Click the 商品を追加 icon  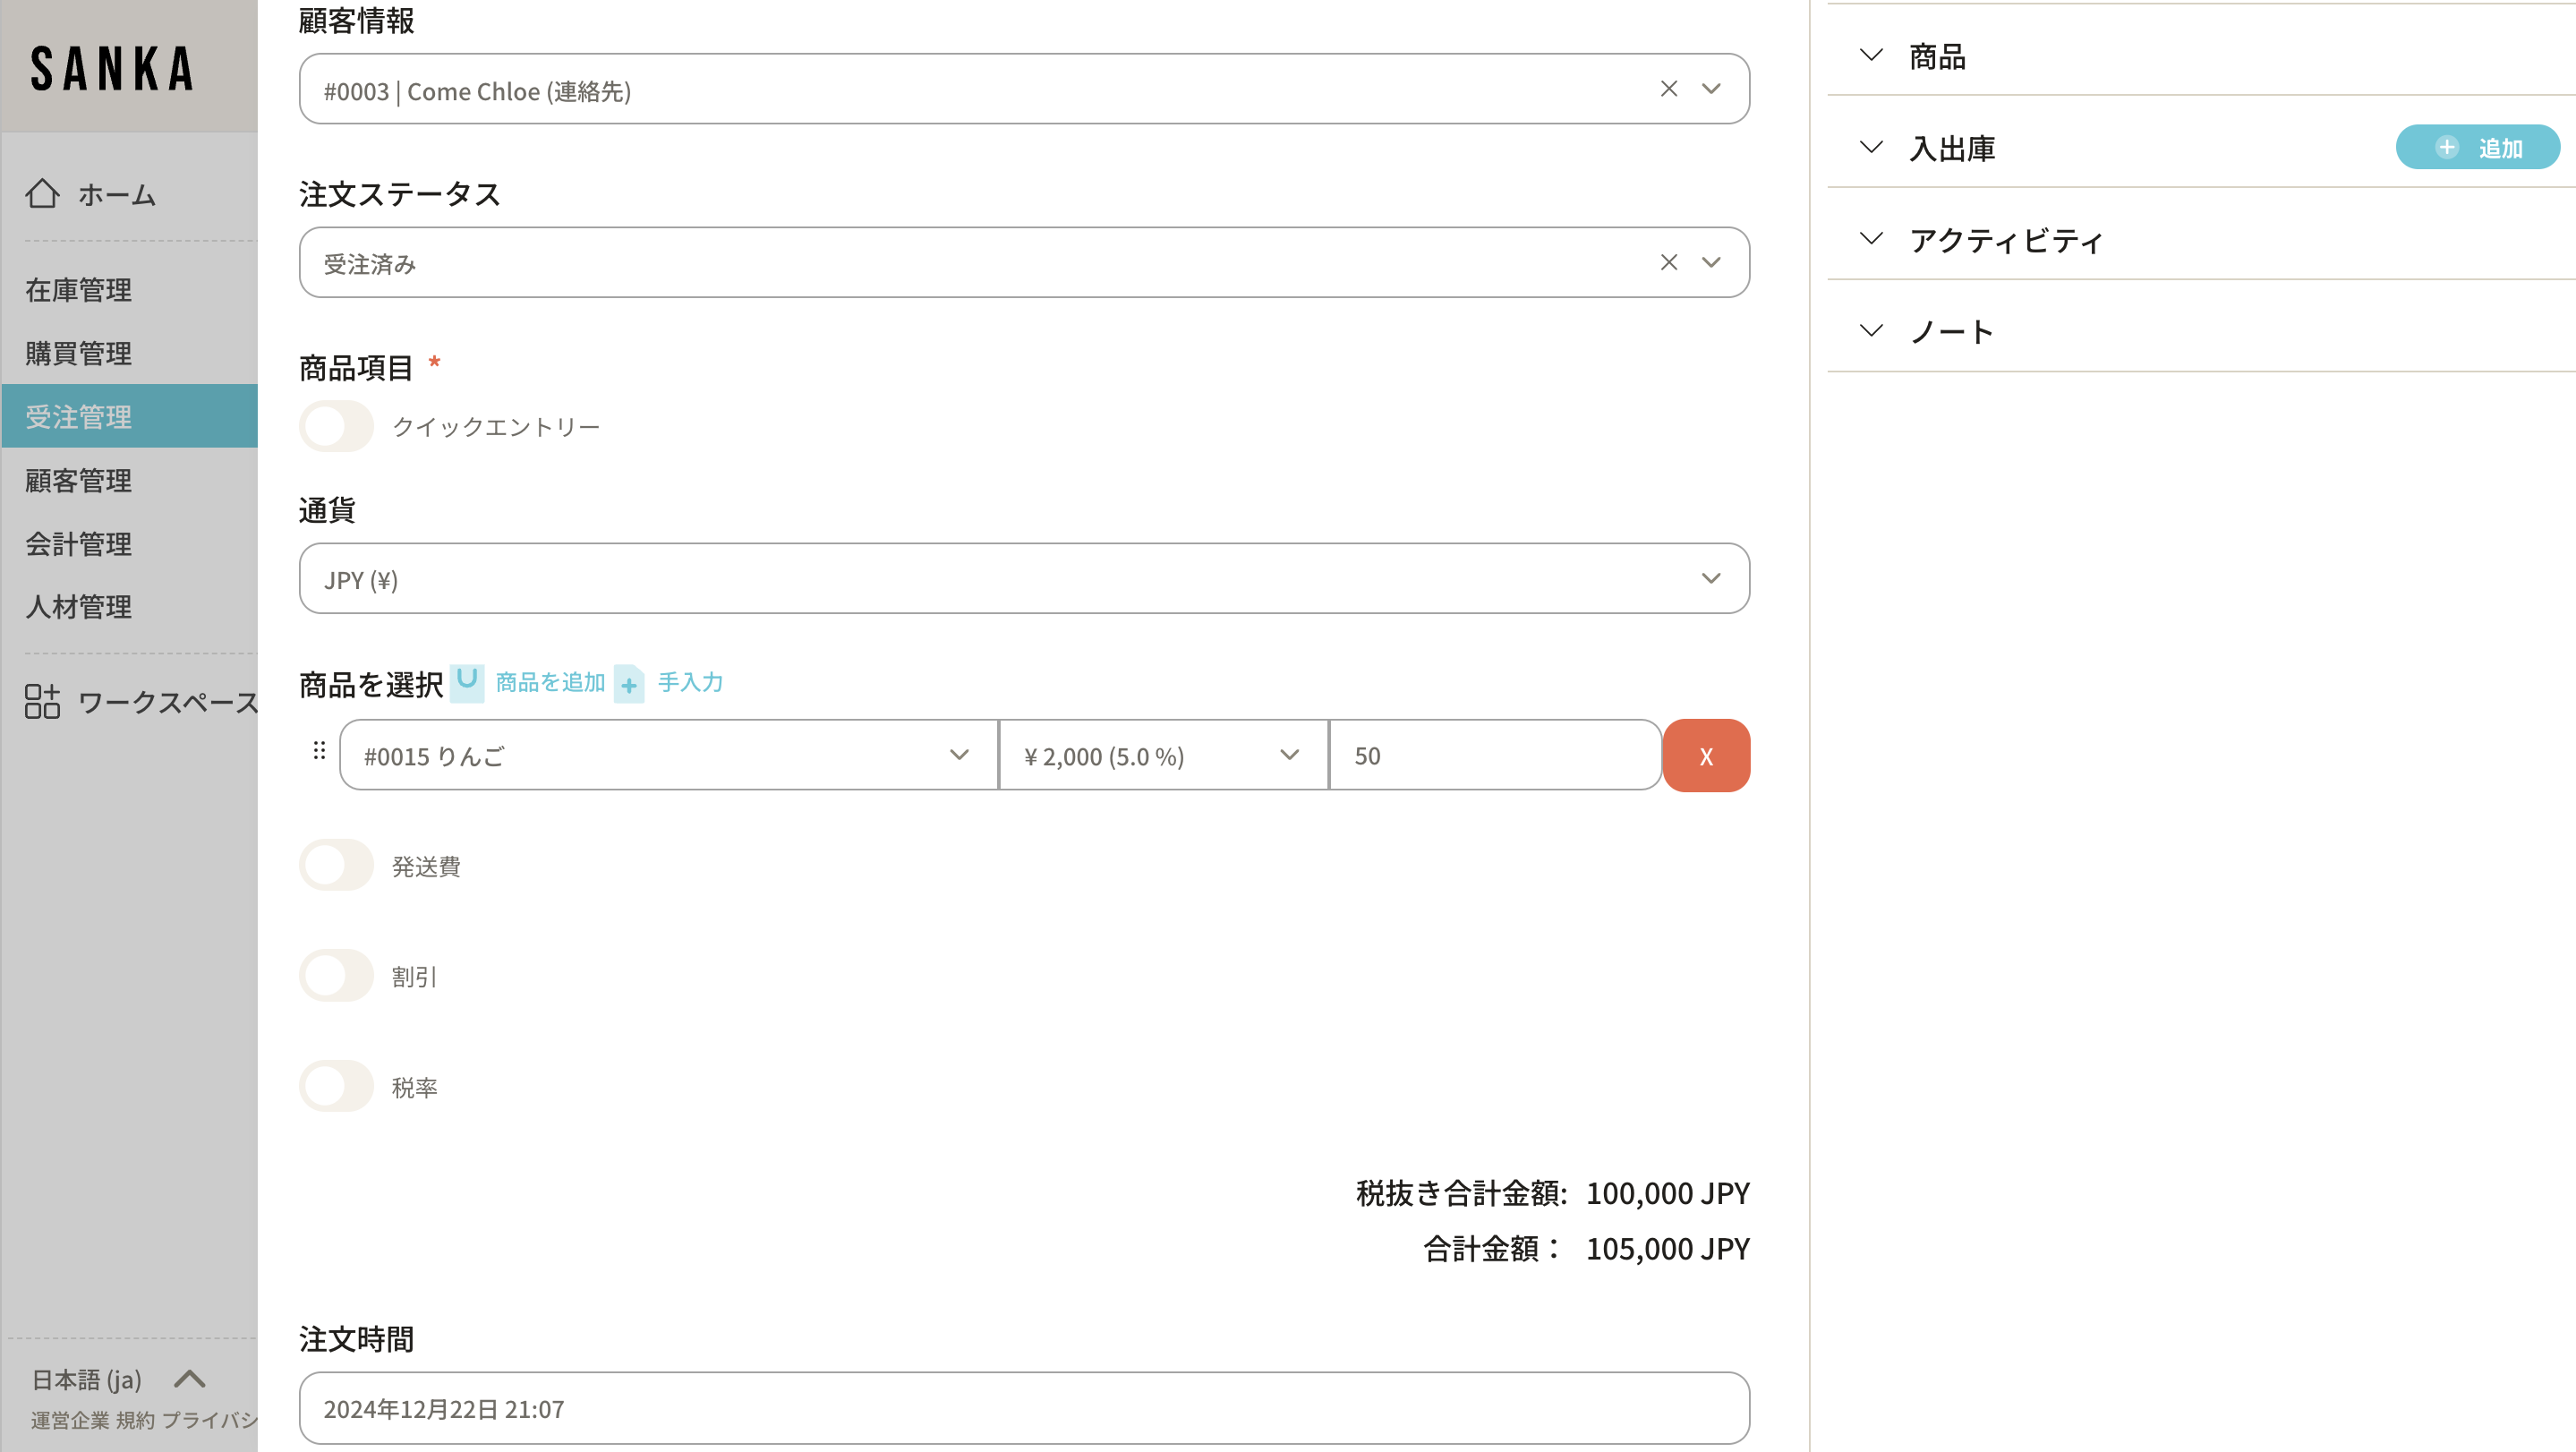click(467, 682)
